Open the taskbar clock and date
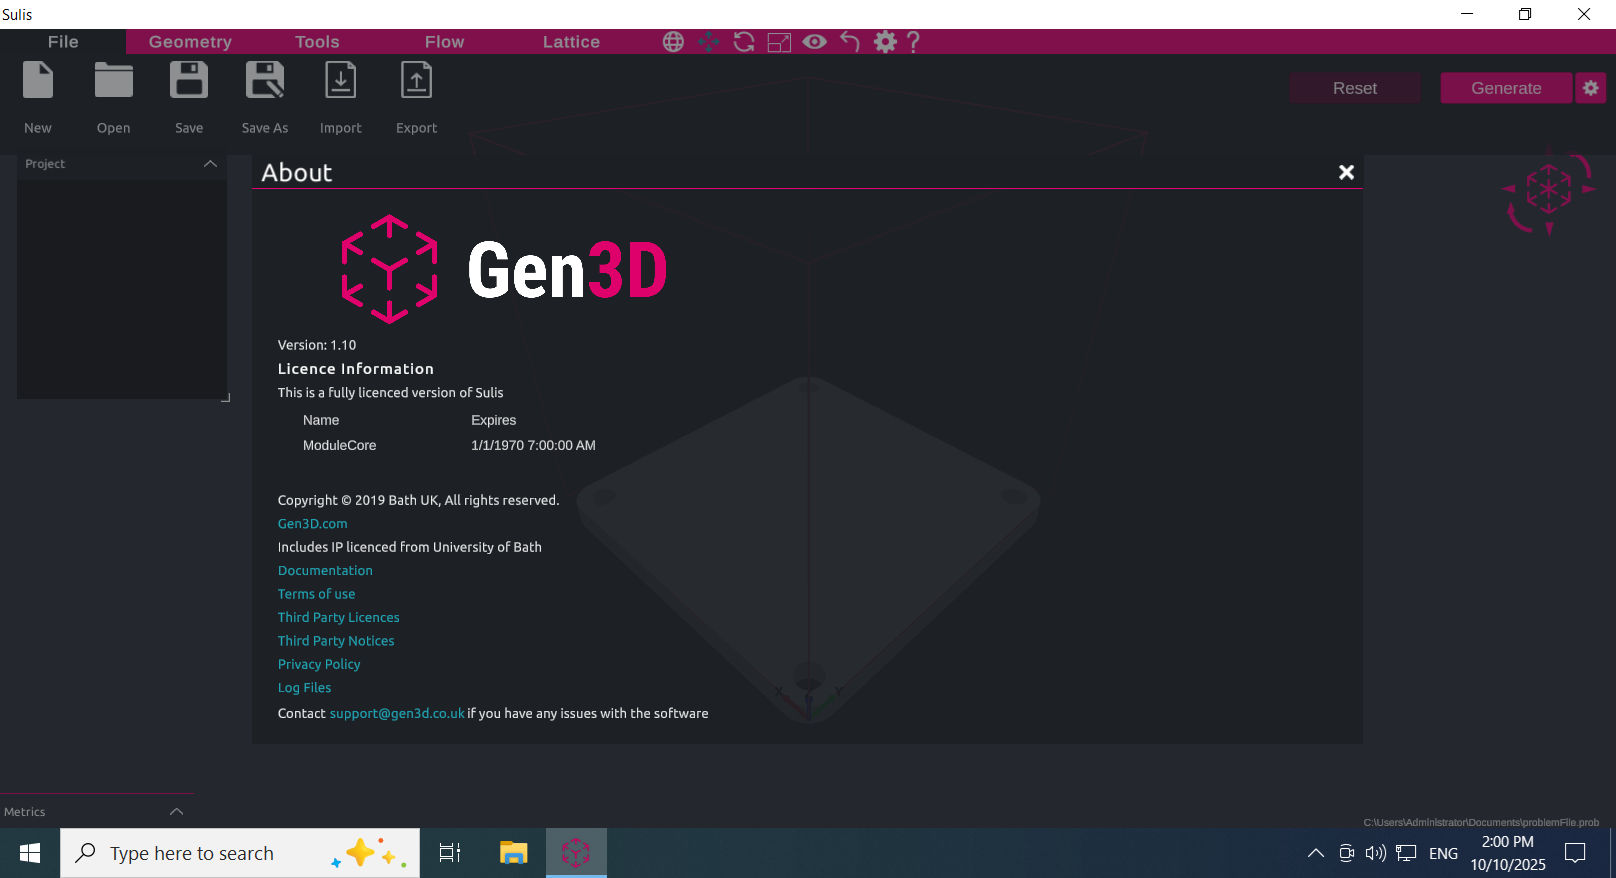 pyautogui.click(x=1508, y=853)
